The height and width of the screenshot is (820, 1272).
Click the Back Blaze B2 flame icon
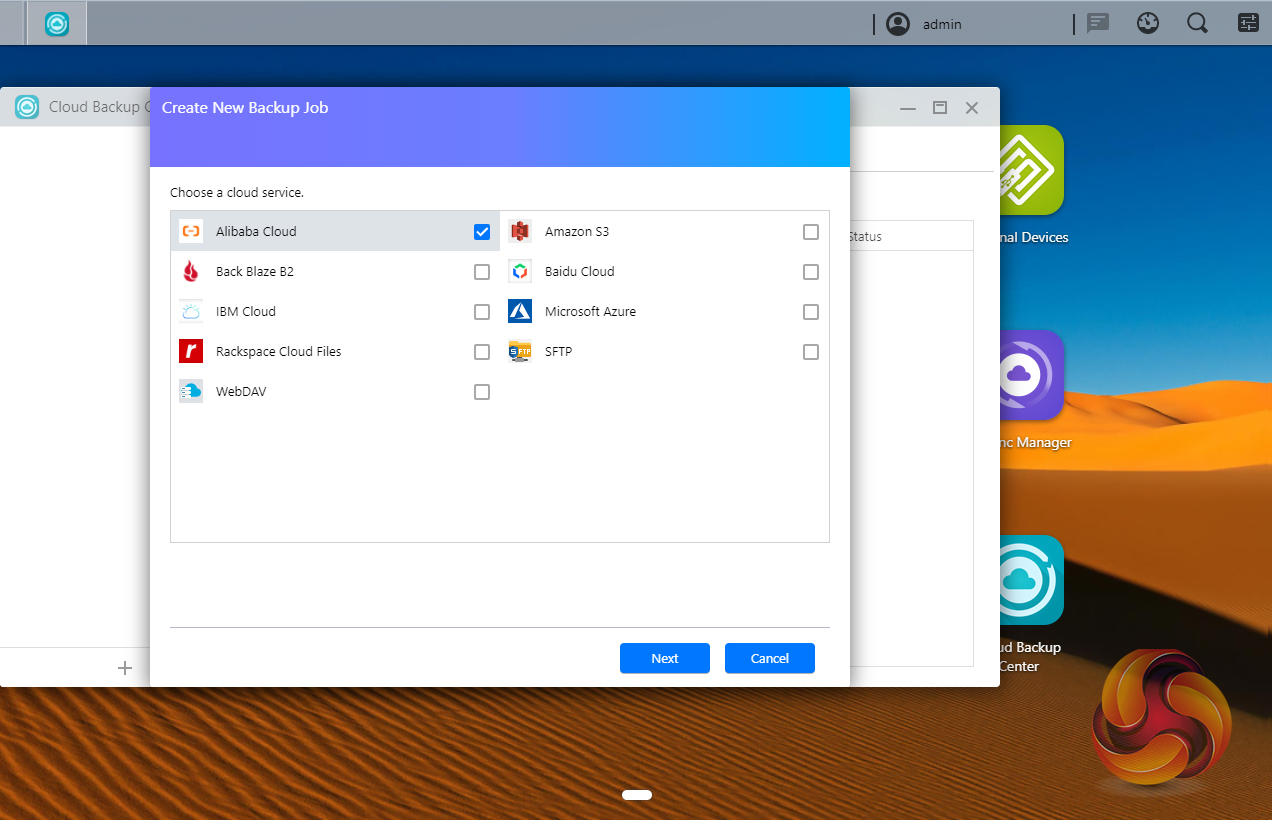(x=191, y=271)
